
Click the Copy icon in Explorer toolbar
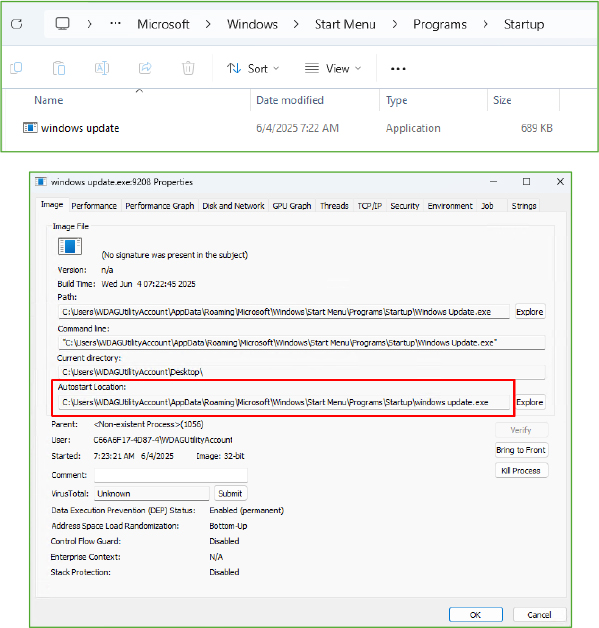pyautogui.click(x=16, y=68)
